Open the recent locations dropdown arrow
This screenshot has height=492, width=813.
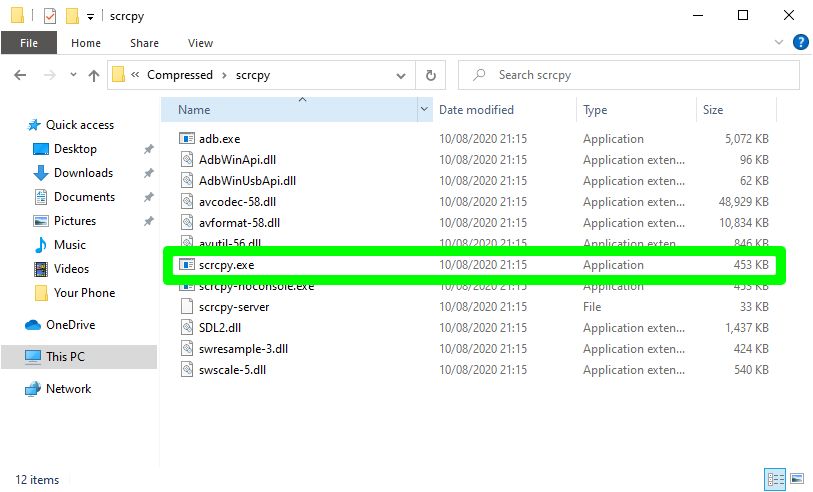pyautogui.click(x=73, y=75)
